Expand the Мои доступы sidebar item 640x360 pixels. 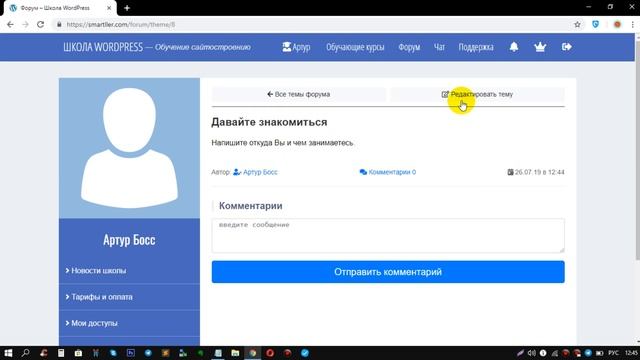pyautogui.click(x=129, y=323)
